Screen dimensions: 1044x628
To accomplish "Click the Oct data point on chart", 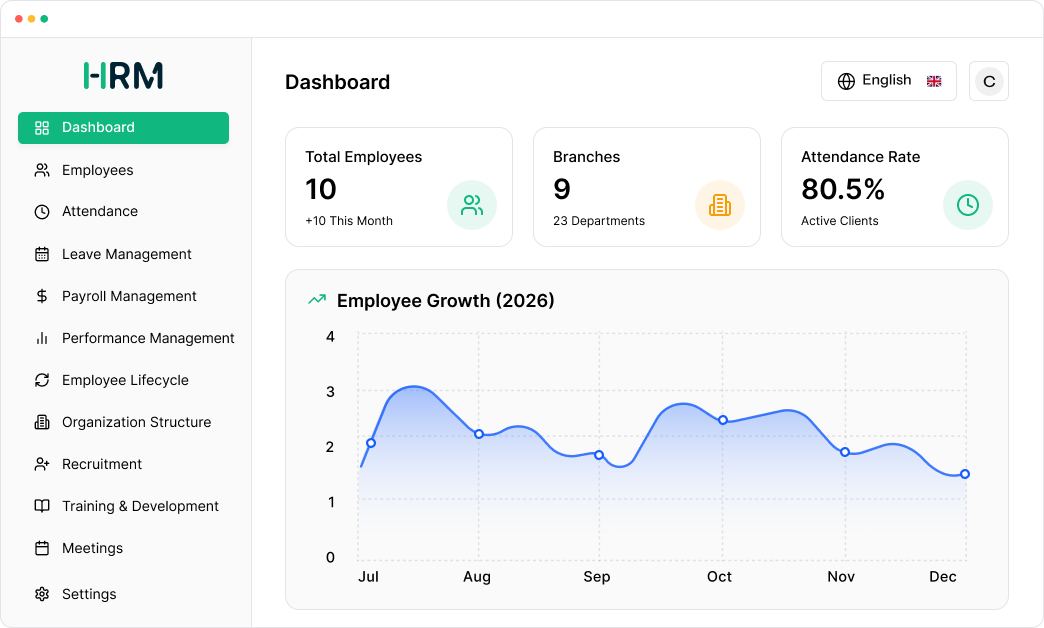I will coord(723,420).
